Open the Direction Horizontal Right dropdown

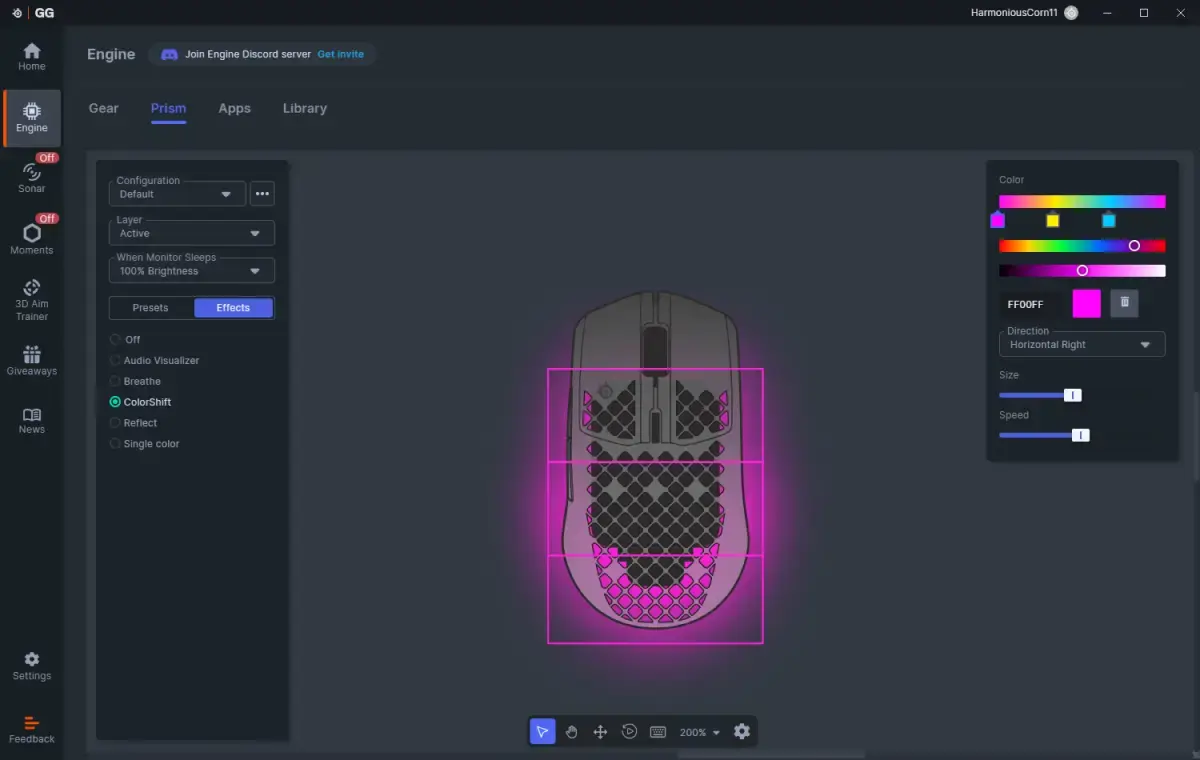(x=1082, y=344)
